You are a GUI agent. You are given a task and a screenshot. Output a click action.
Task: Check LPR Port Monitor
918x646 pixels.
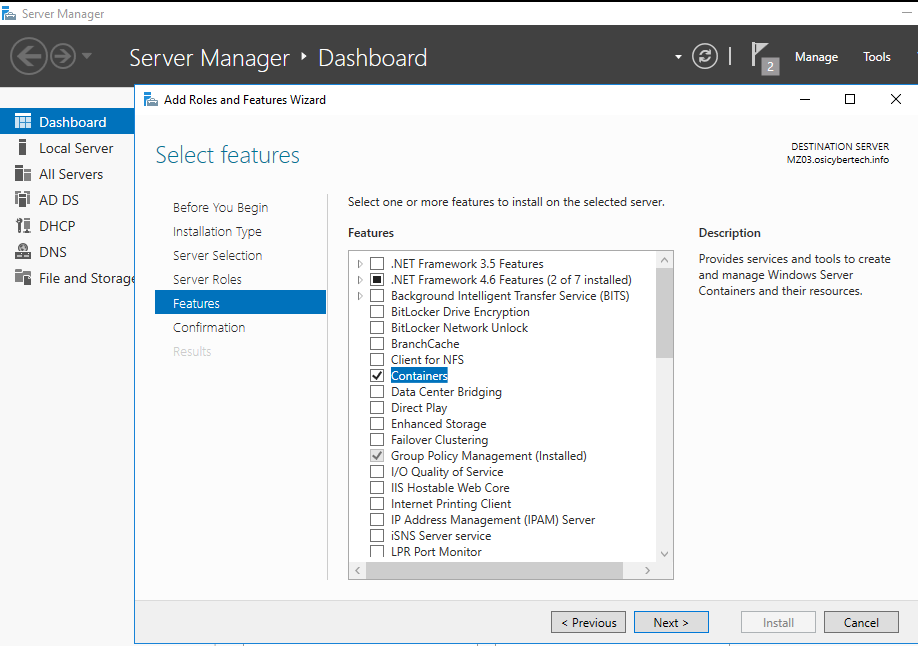[377, 551]
